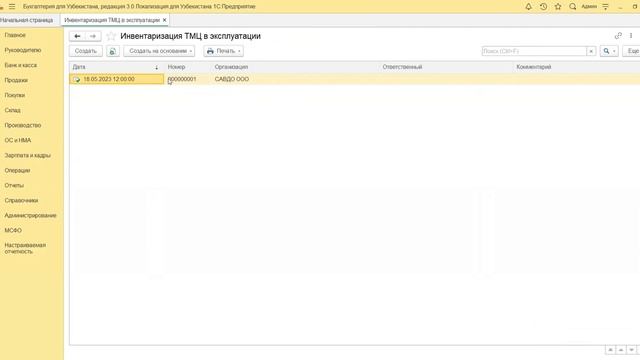Open the Справочники section
This screenshot has width=640, height=360.
pyautogui.click(x=21, y=200)
